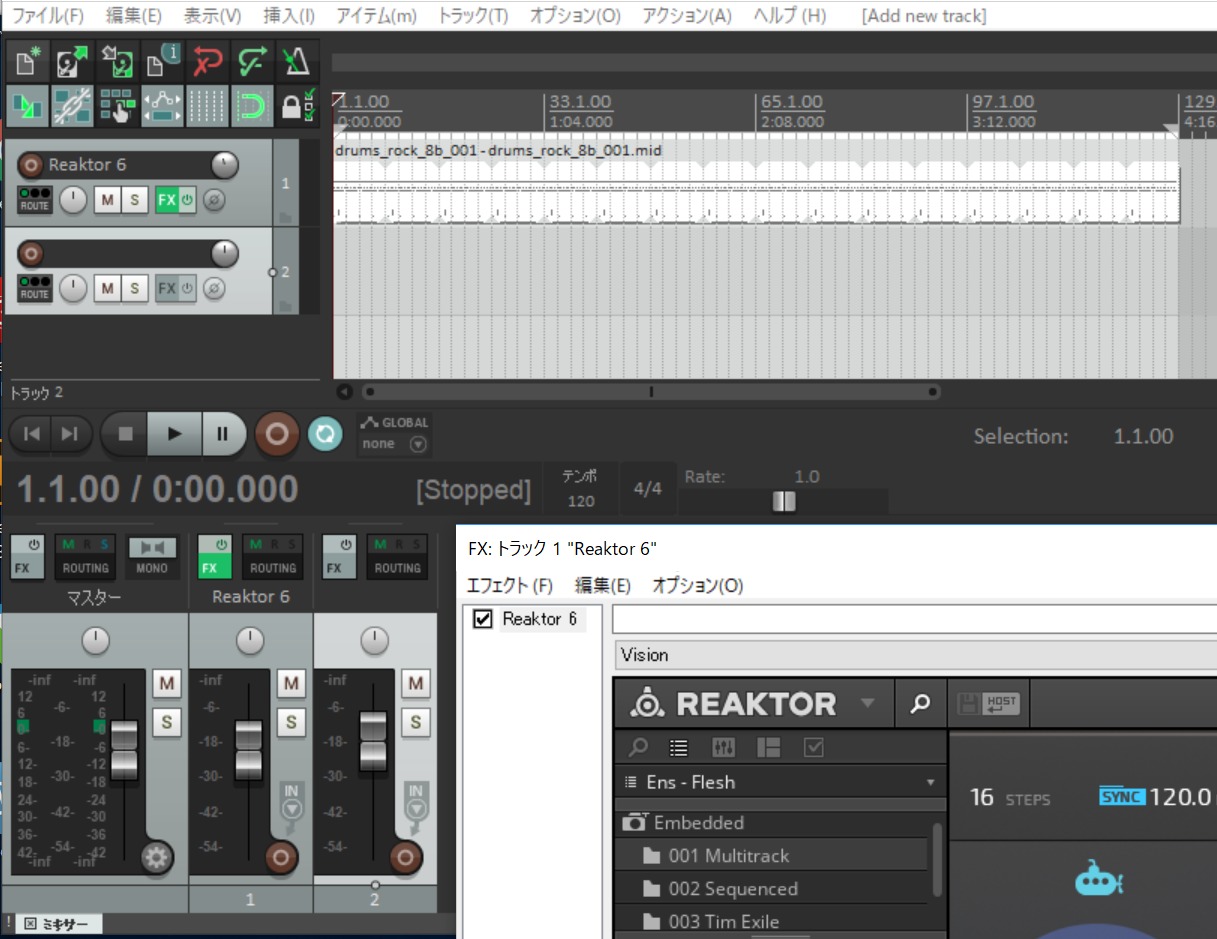Screen dimensions: 1217x939
Task: Open the REAKTOR logo menu arrow
Action: click(x=868, y=704)
